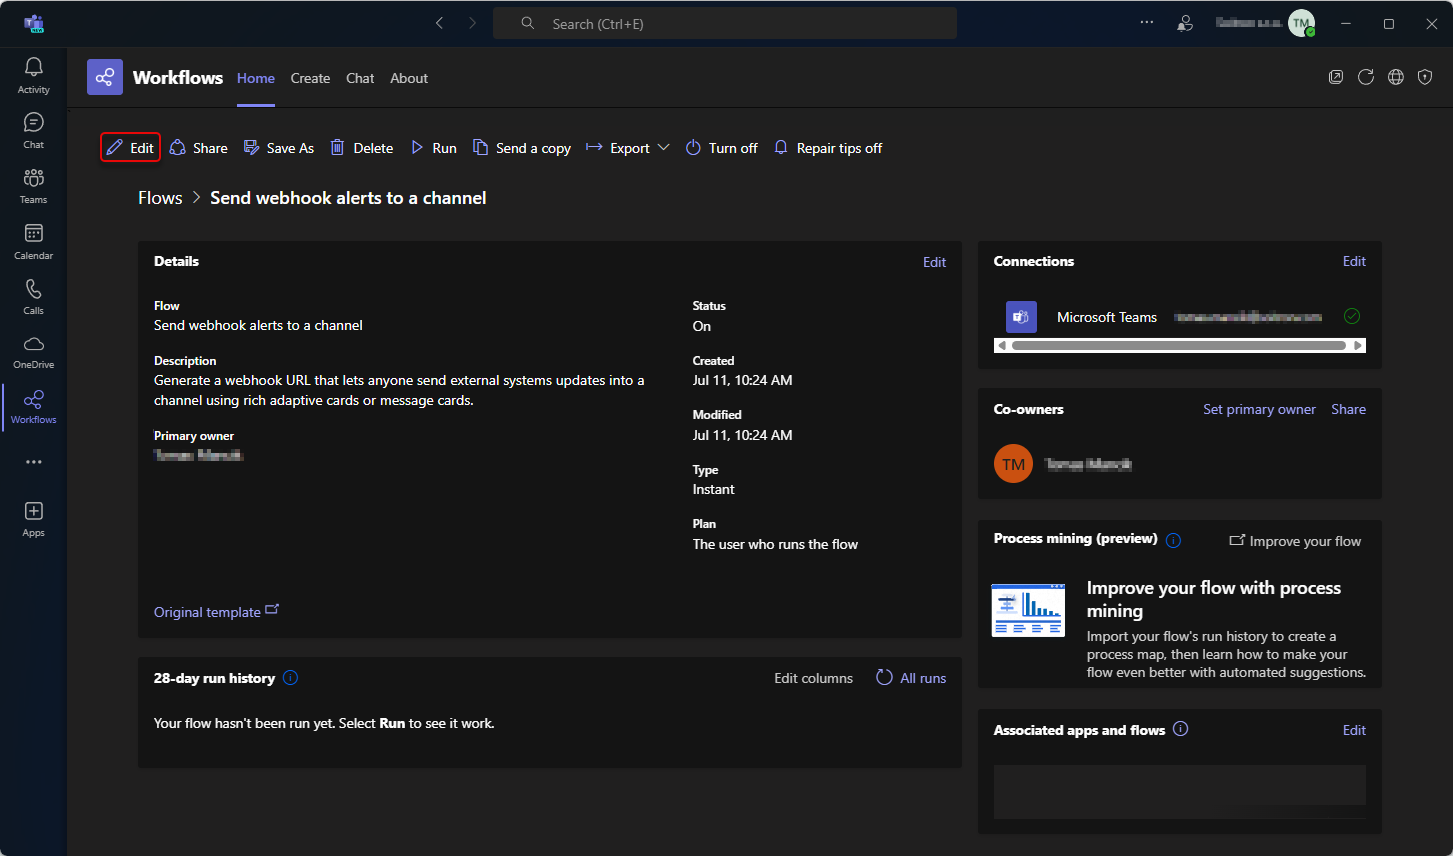Switch to the Create tab
This screenshot has height=856, width=1453.
310,78
